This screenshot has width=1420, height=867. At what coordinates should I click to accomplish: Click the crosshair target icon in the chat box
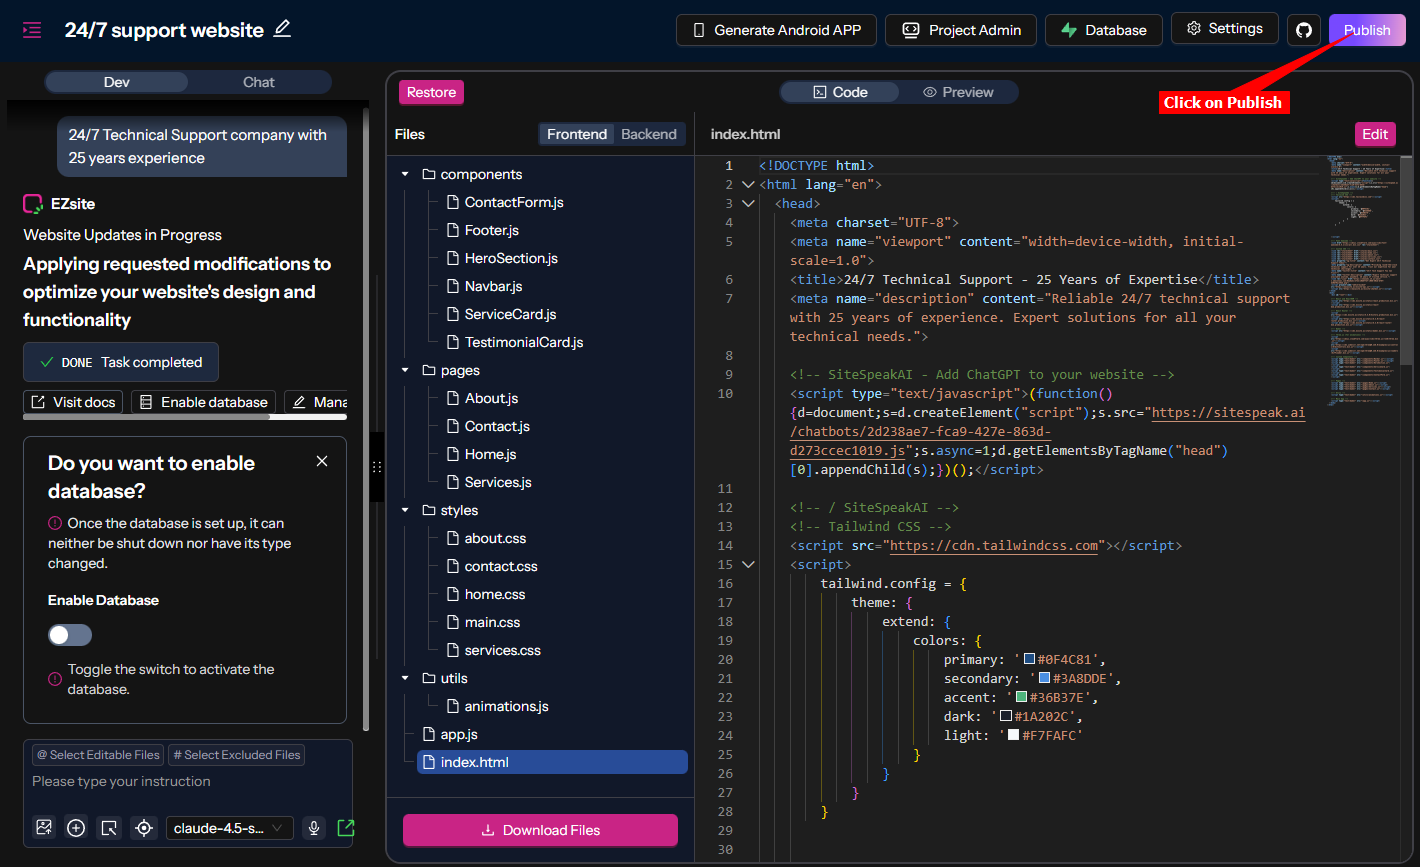144,828
